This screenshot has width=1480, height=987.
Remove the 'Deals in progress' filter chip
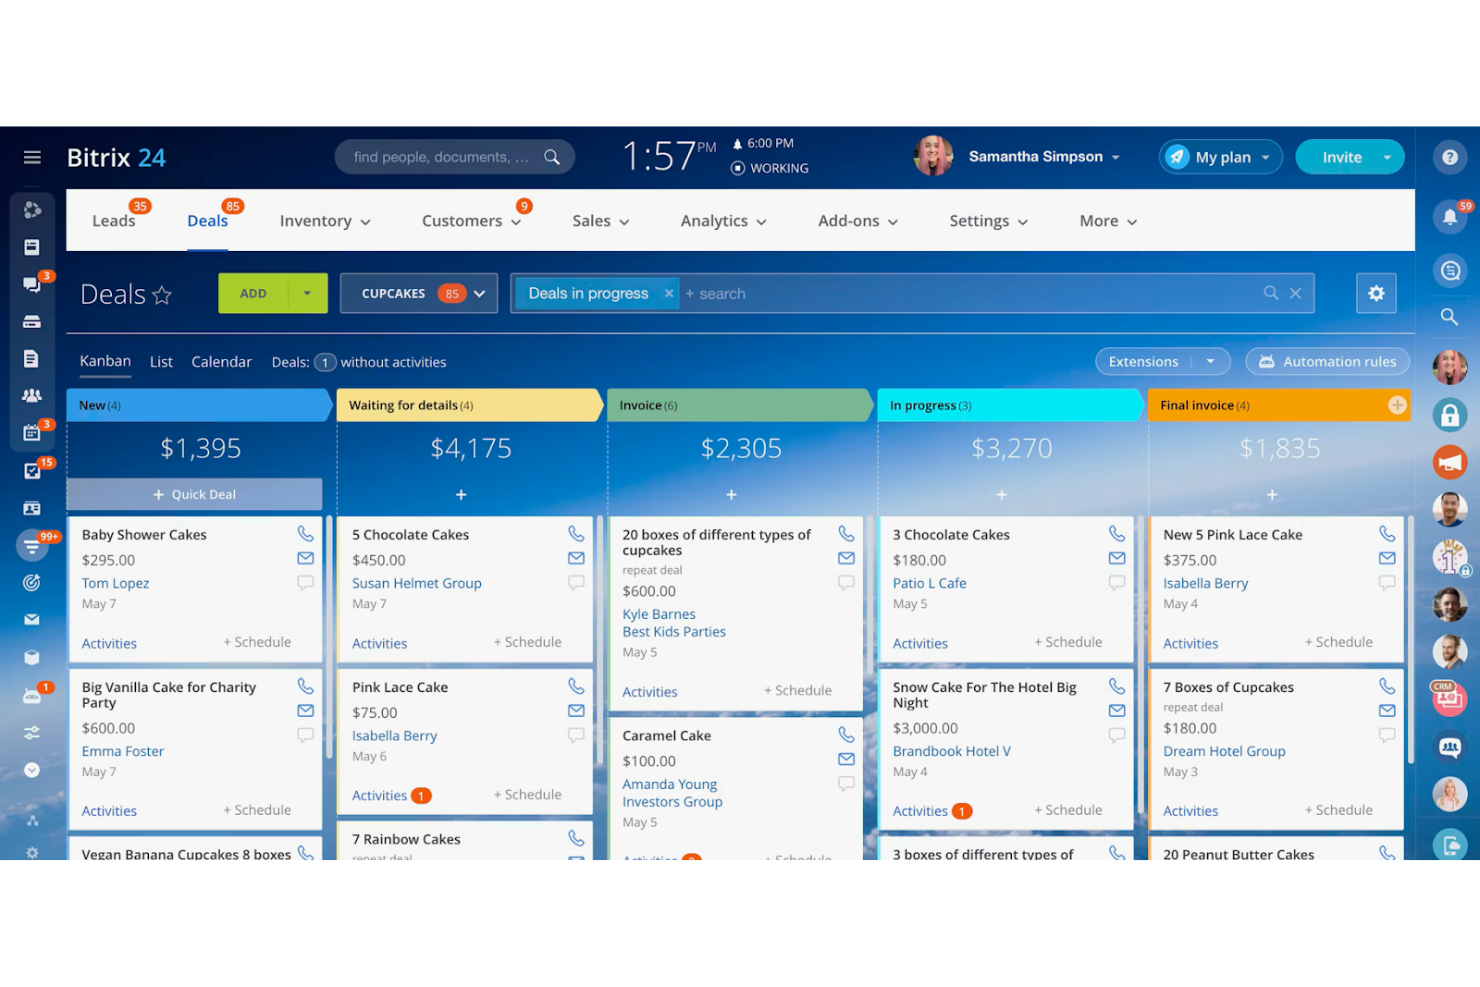tap(669, 293)
